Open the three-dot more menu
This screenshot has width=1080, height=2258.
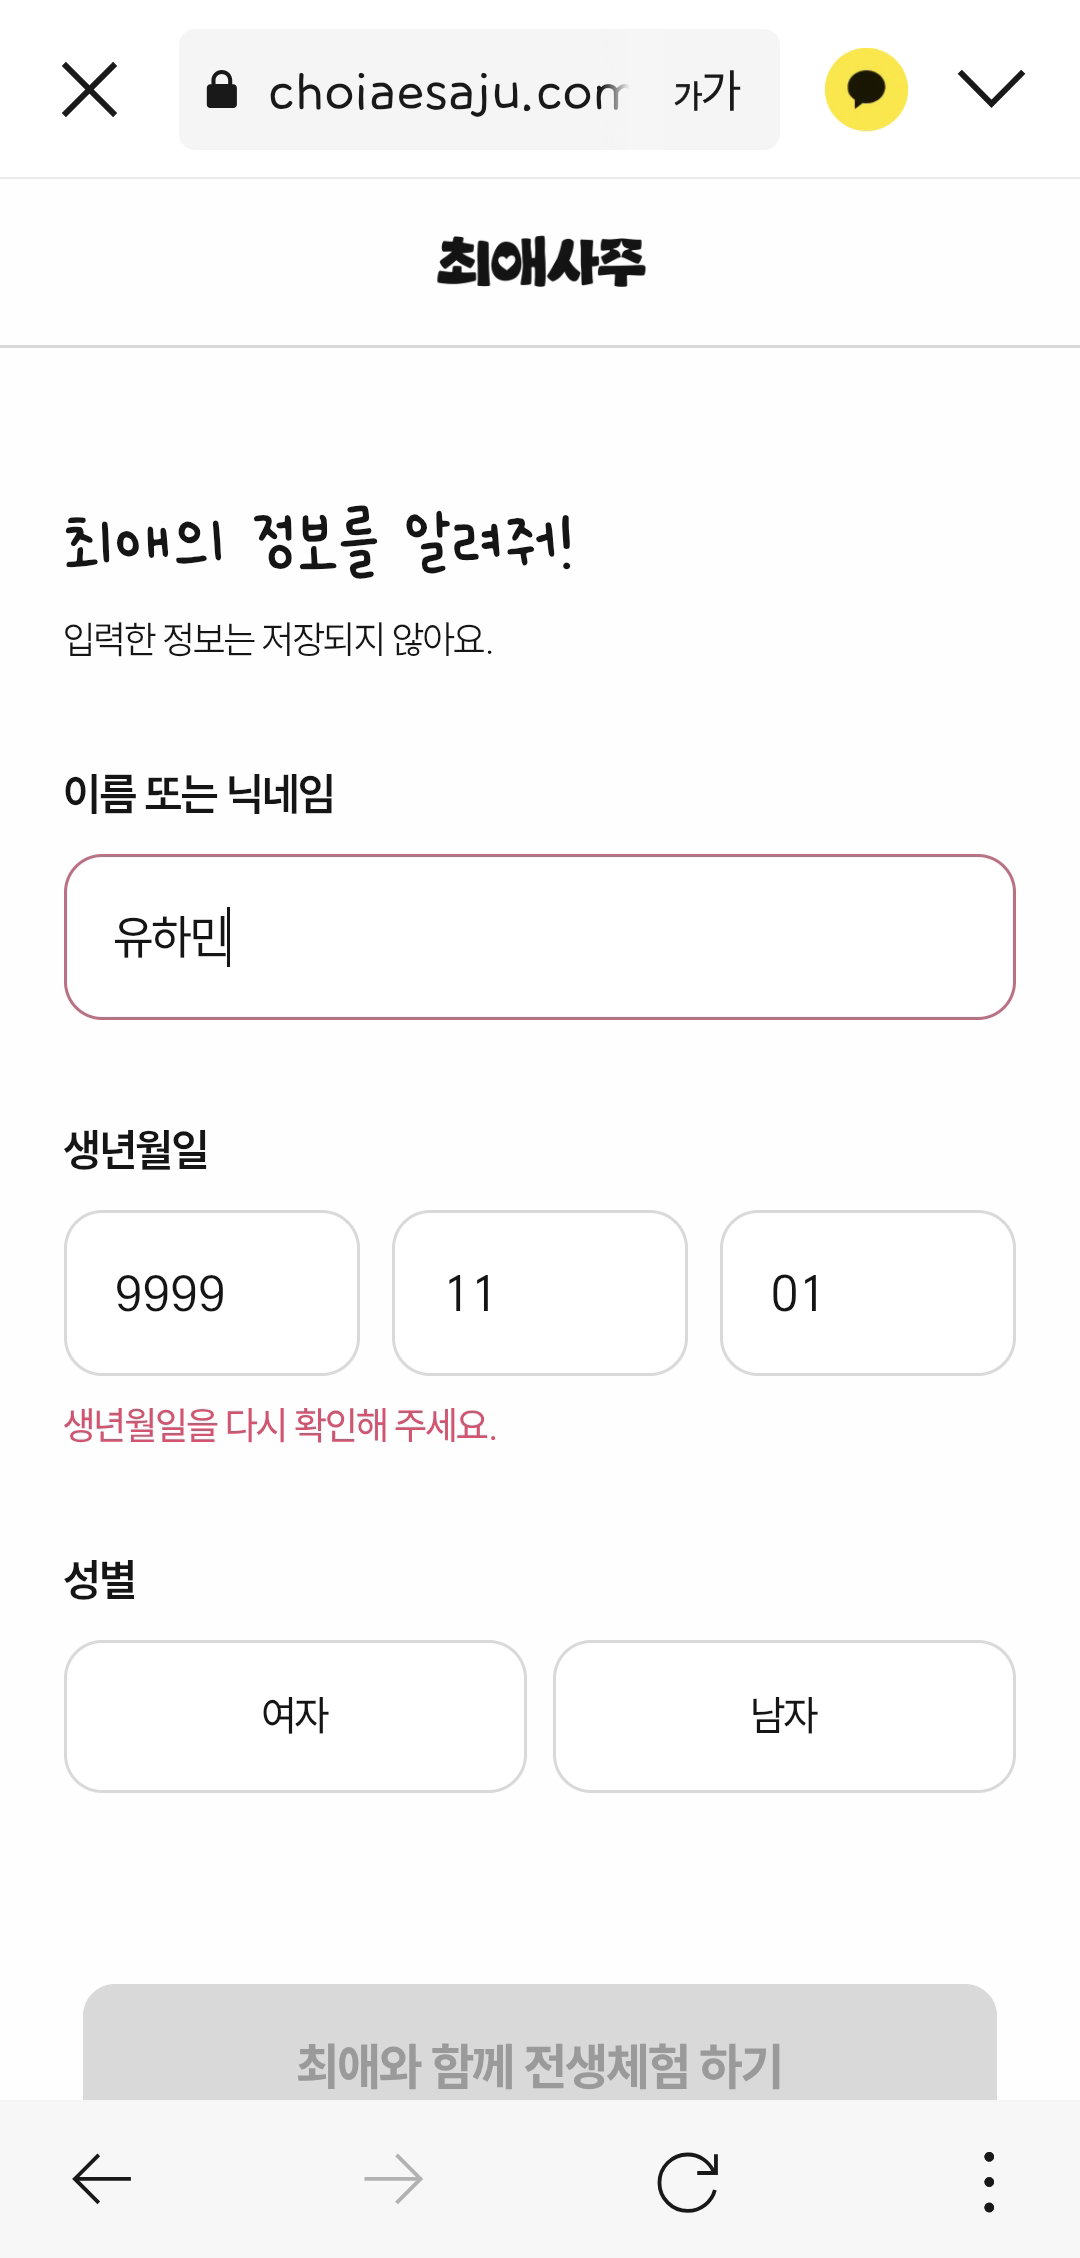(x=989, y=2181)
